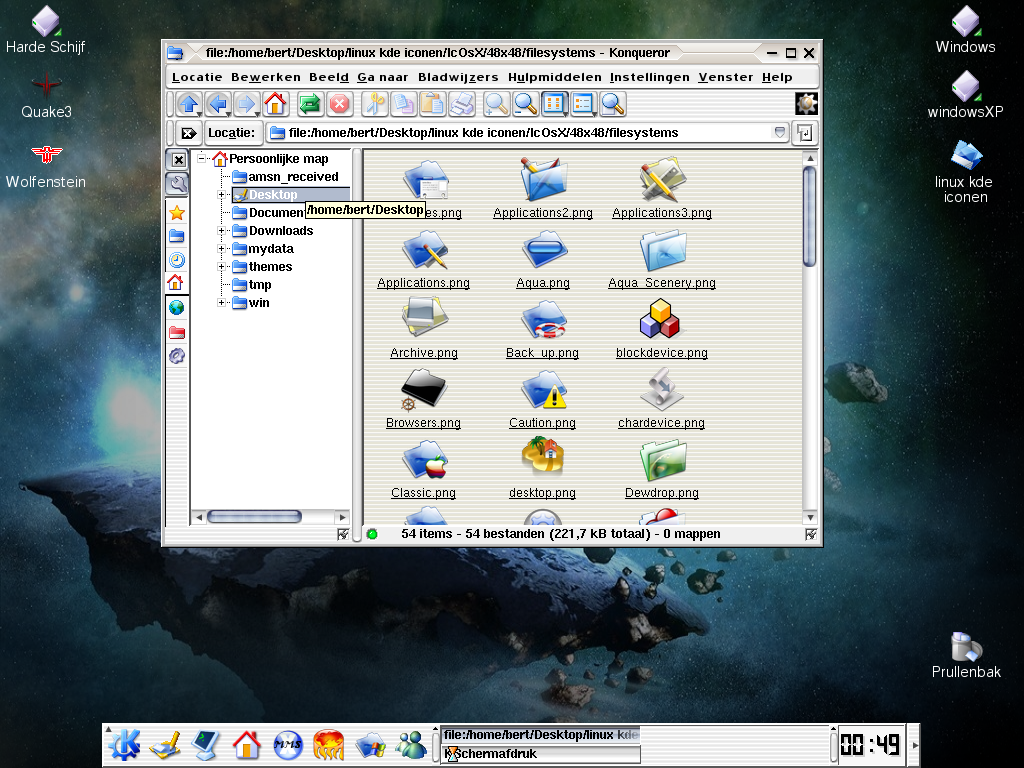Click the Up arrow toolbar button

tap(189, 104)
